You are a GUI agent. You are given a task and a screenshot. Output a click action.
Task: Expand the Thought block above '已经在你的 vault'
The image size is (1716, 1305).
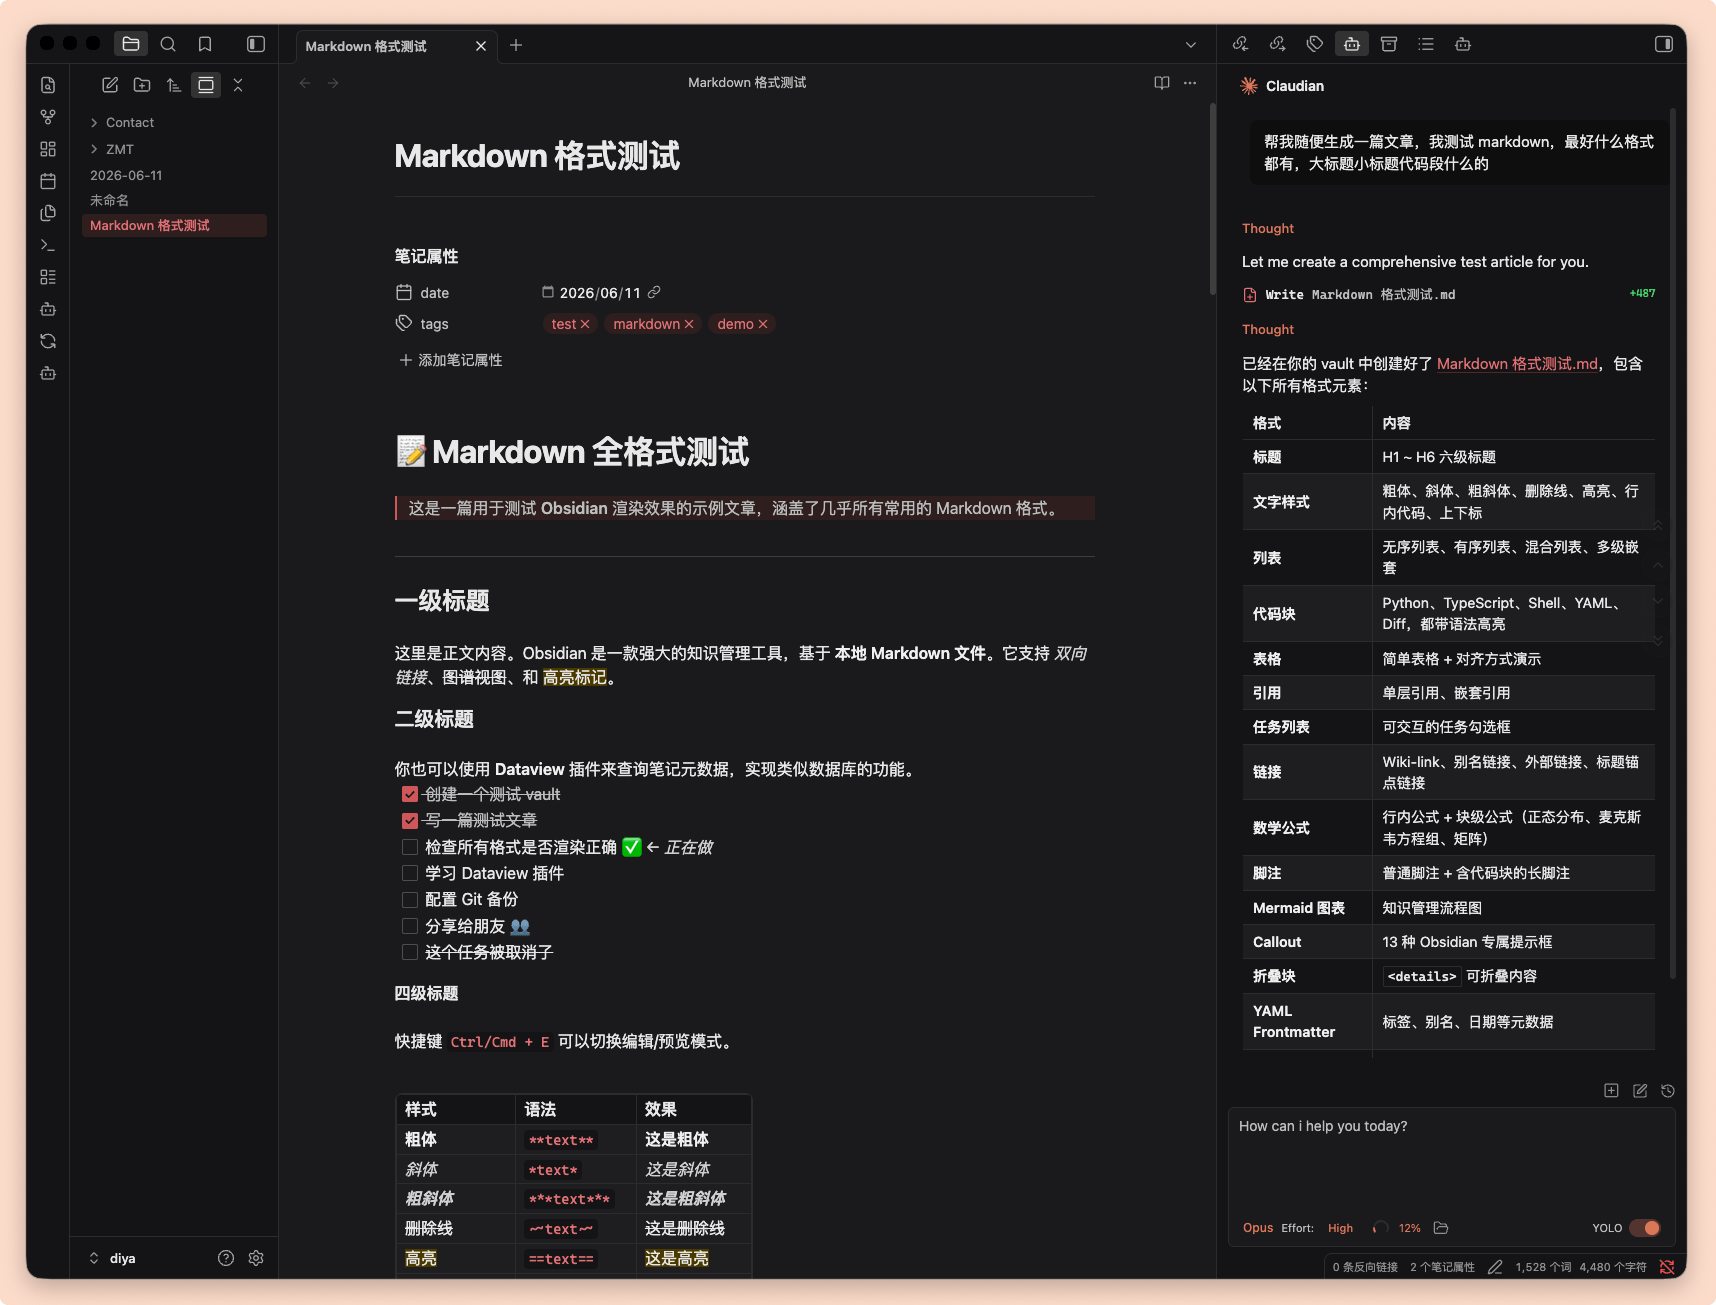click(x=1268, y=329)
